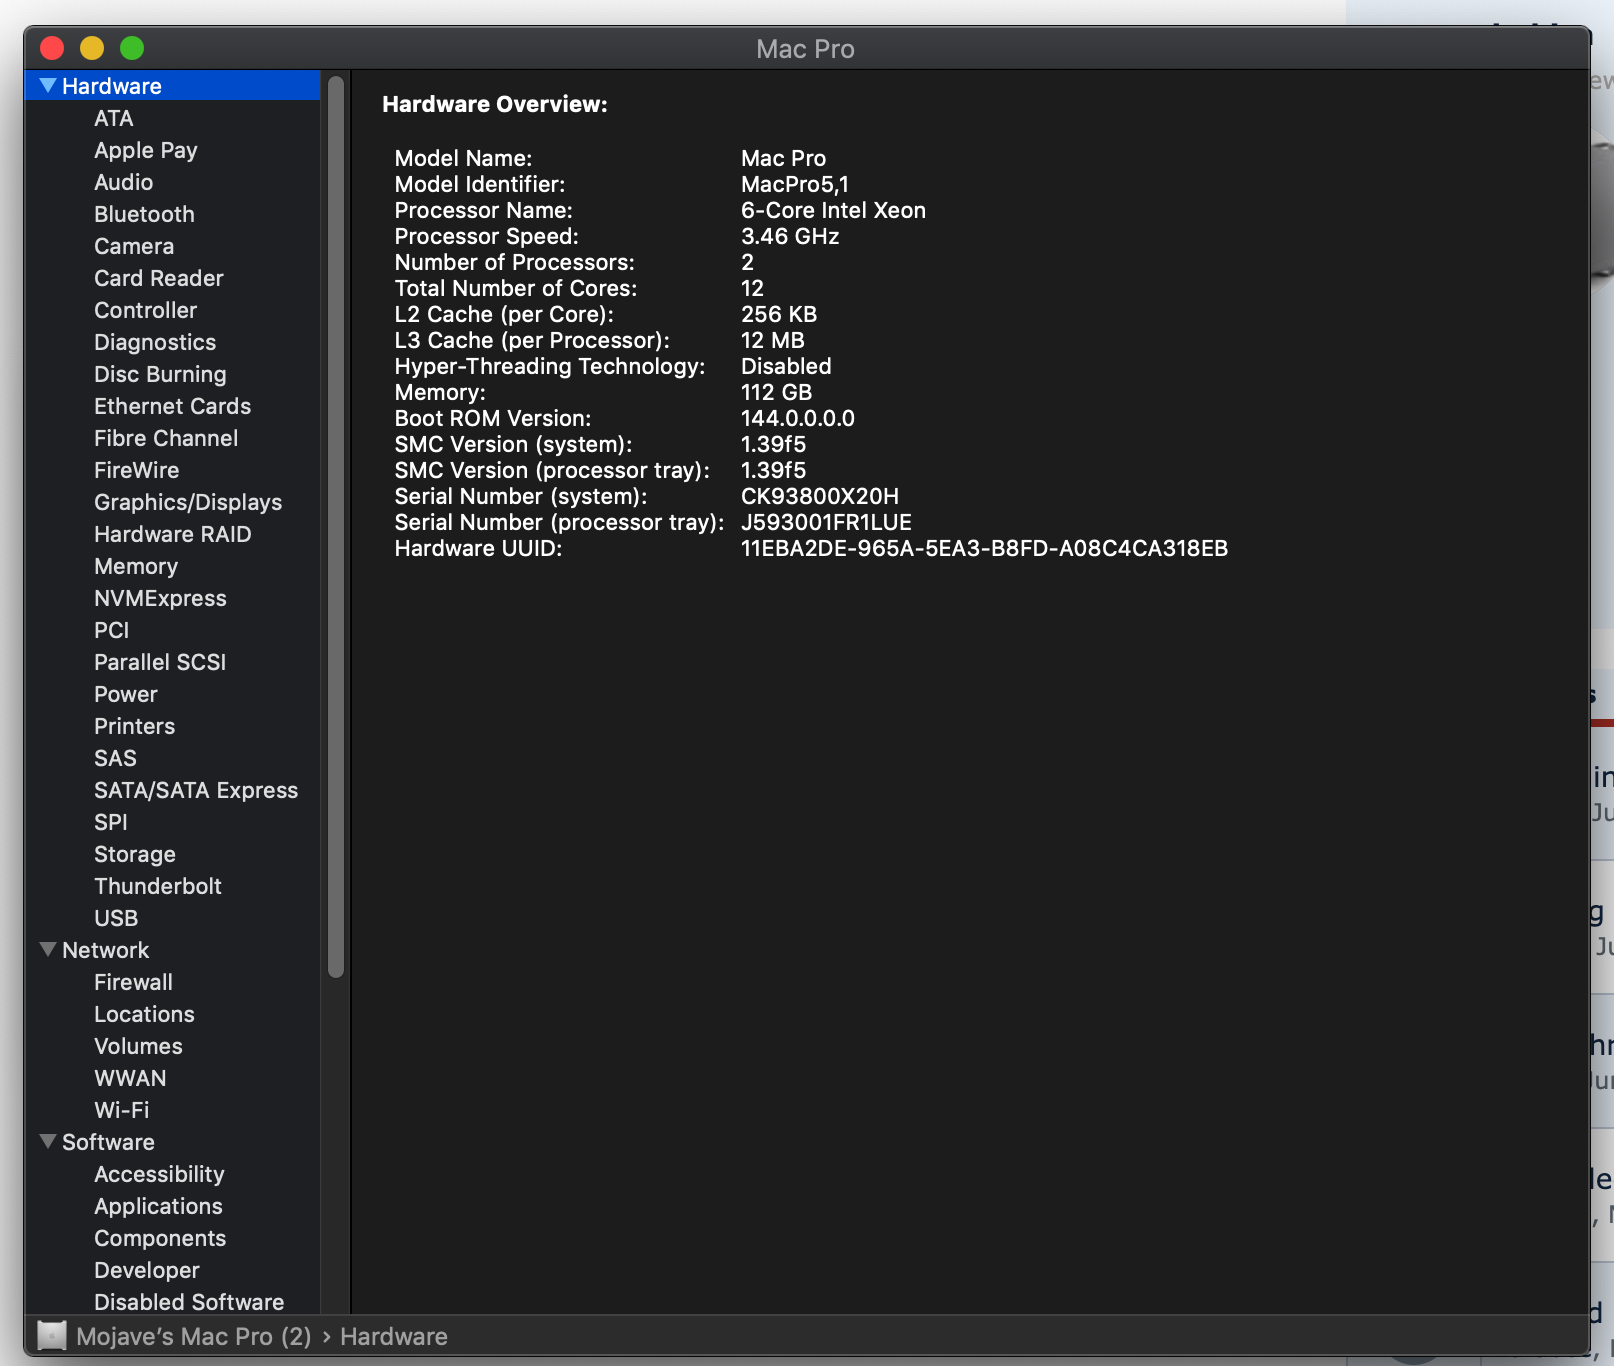The image size is (1614, 1366).
Task: Select the Hardware category row
Action: pyautogui.click(x=172, y=86)
